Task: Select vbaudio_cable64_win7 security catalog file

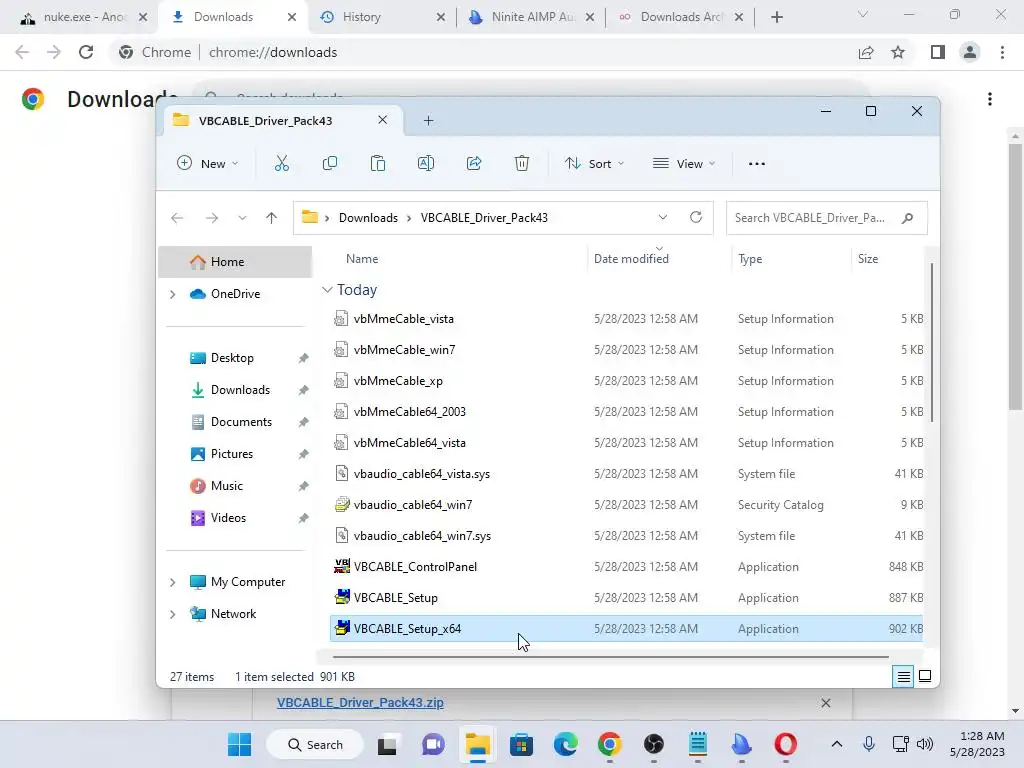Action: pyautogui.click(x=626, y=505)
